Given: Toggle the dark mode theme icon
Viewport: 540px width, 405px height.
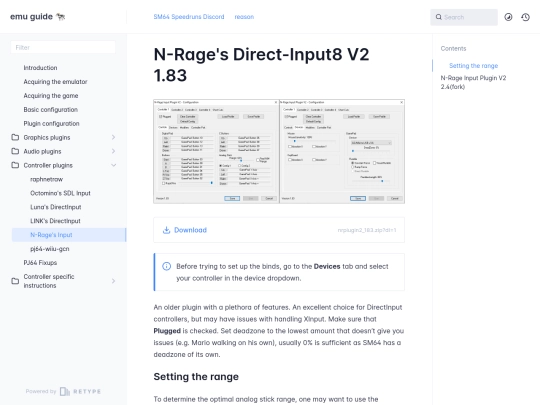Looking at the screenshot, I should coord(508,17).
